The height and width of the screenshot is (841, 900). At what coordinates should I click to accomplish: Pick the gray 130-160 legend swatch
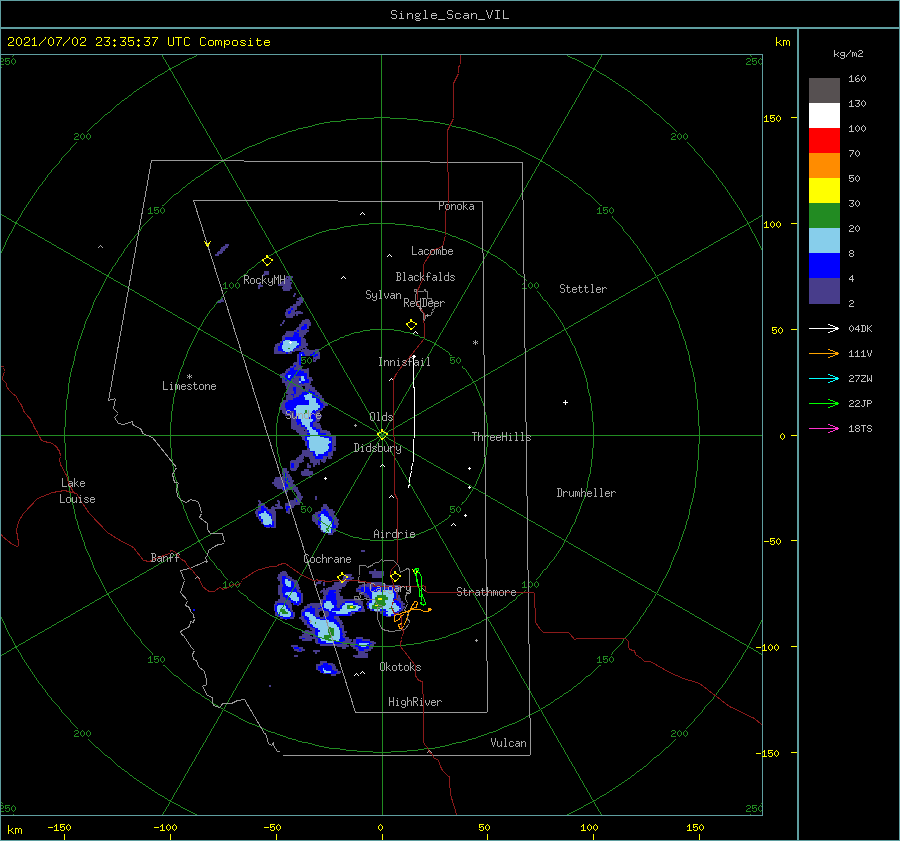(824, 91)
